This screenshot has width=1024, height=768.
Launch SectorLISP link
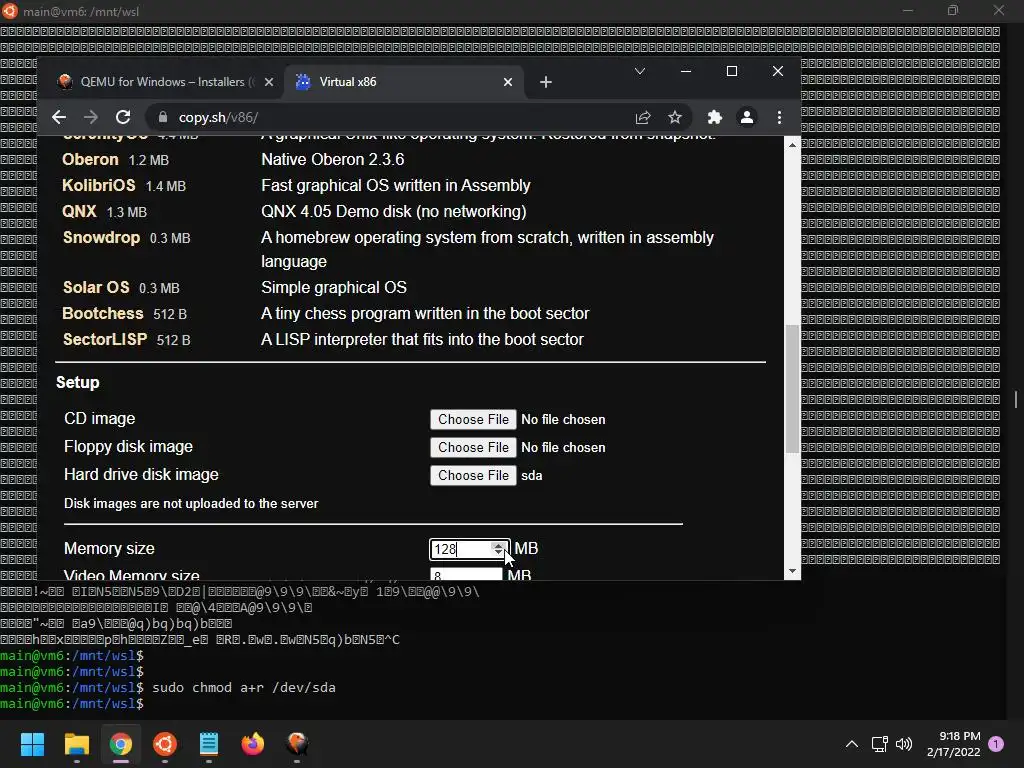tap(104, 340)
